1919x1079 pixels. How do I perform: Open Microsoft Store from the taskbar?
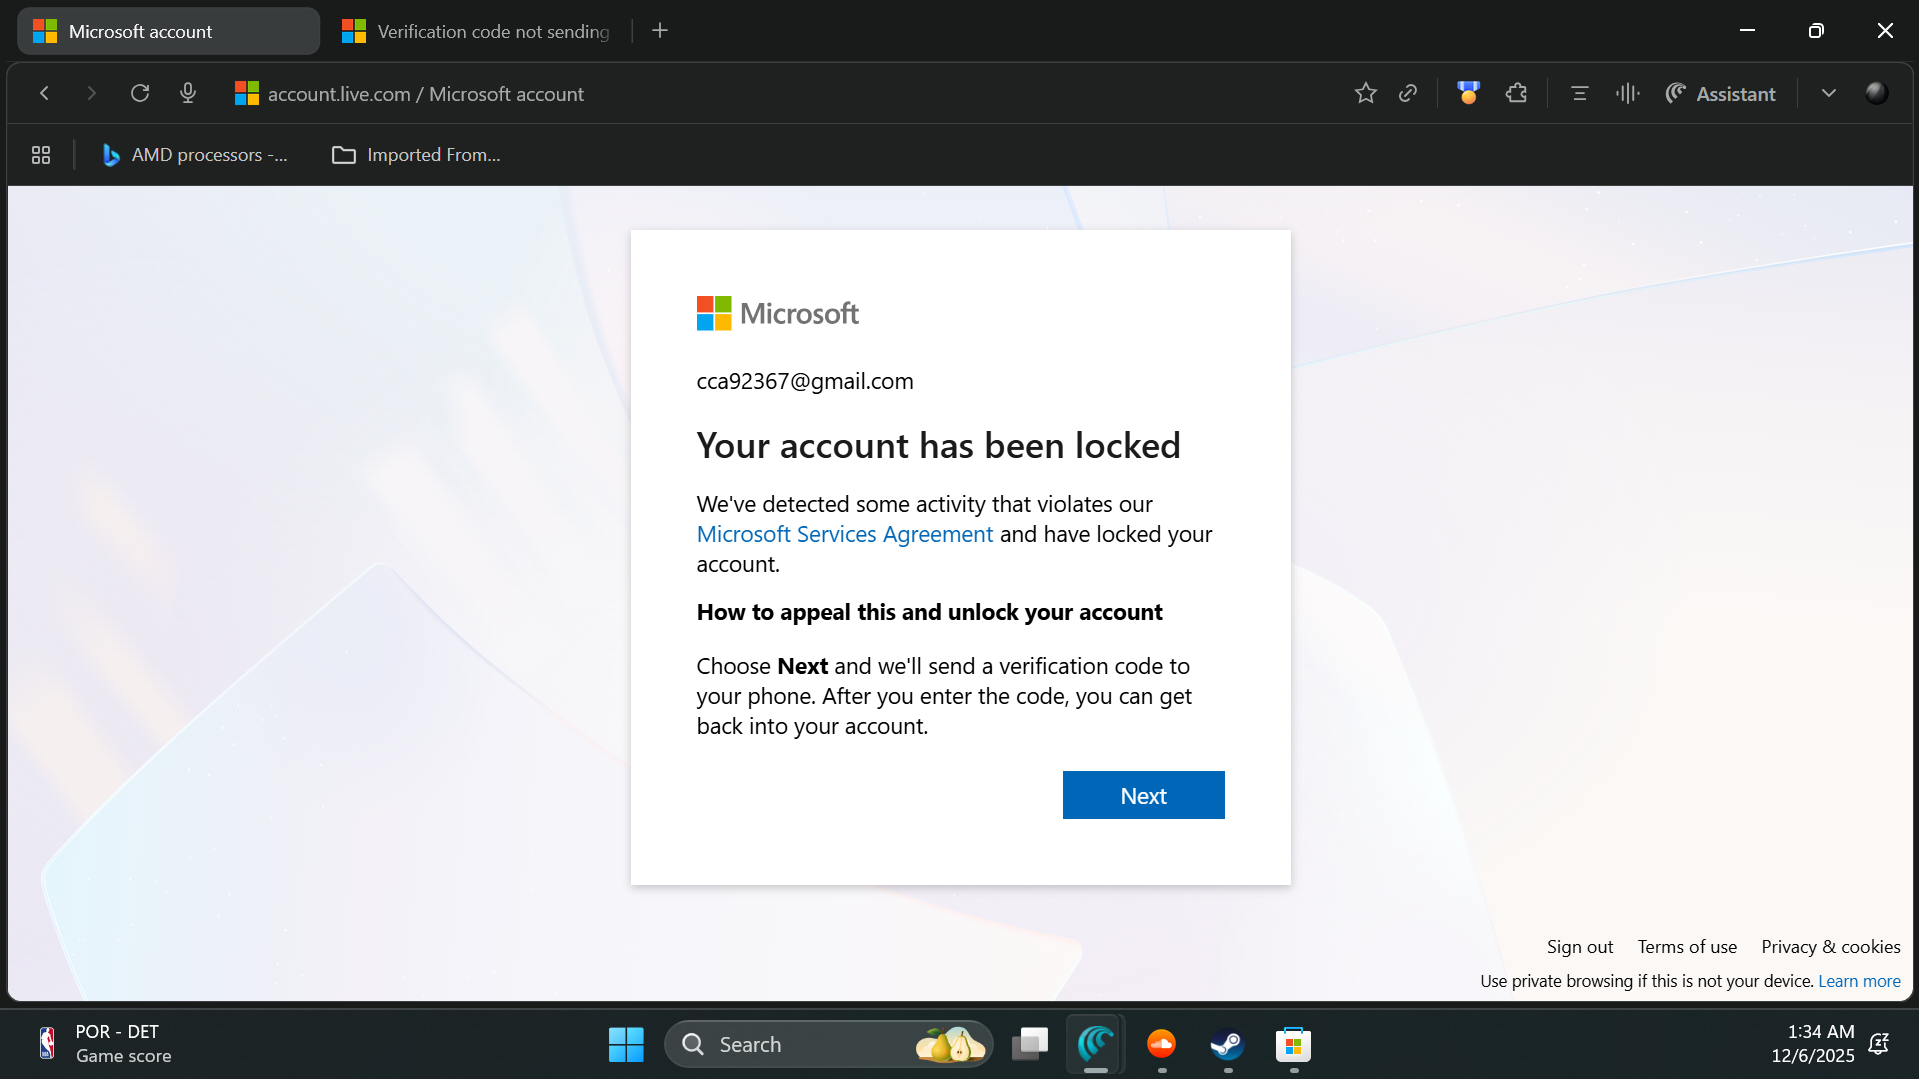coord(1293,1044)
